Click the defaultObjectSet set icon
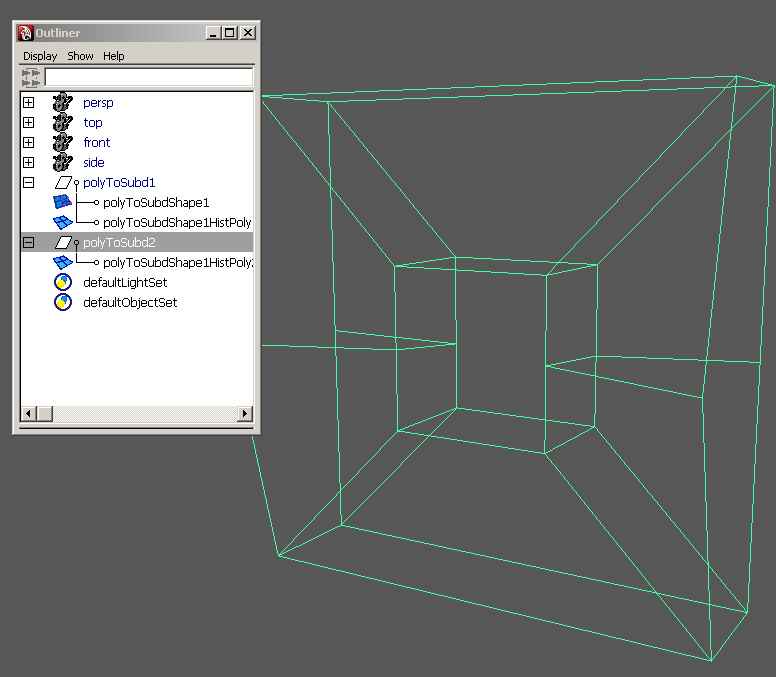 pyautogui.click(x=63, y=302)
